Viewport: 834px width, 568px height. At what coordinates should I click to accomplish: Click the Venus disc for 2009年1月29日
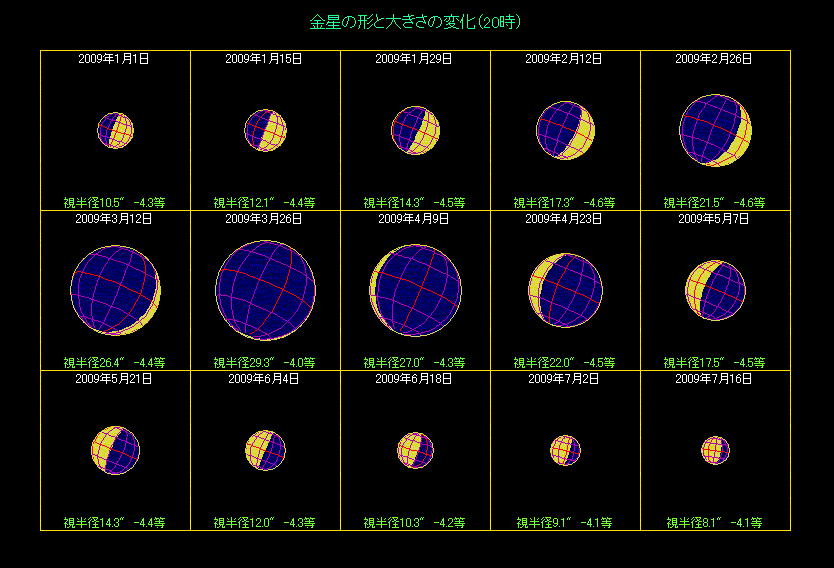pyautogui.click(x=415, y=131)
